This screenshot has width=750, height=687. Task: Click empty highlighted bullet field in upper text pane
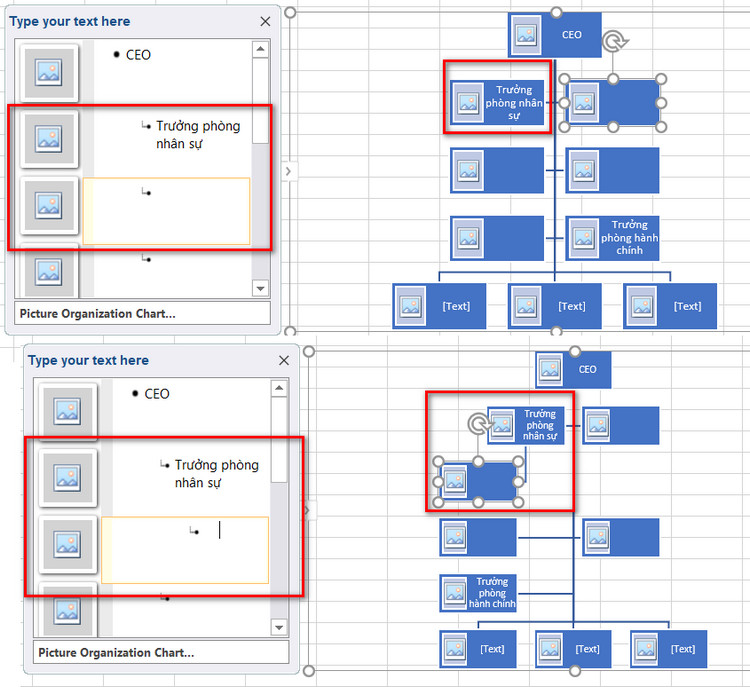click(166, 211)
